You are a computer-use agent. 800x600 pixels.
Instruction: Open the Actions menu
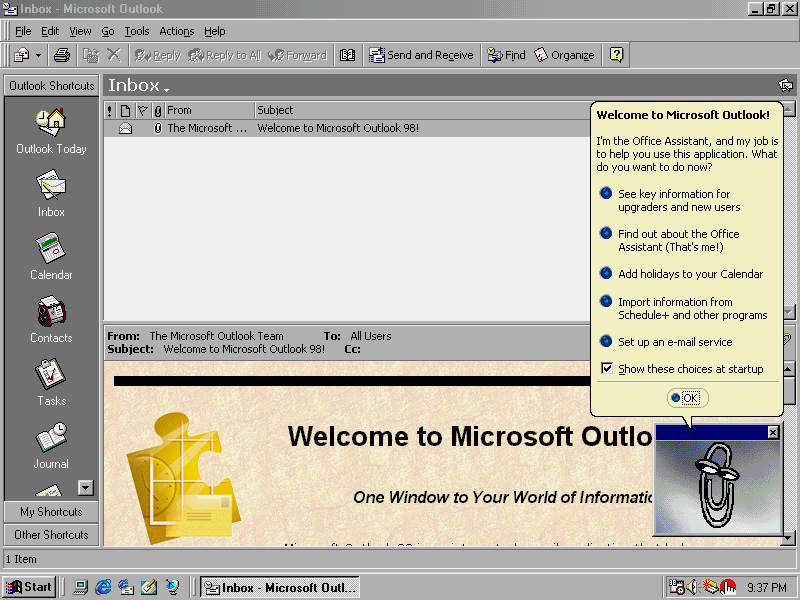coord(177,31)
